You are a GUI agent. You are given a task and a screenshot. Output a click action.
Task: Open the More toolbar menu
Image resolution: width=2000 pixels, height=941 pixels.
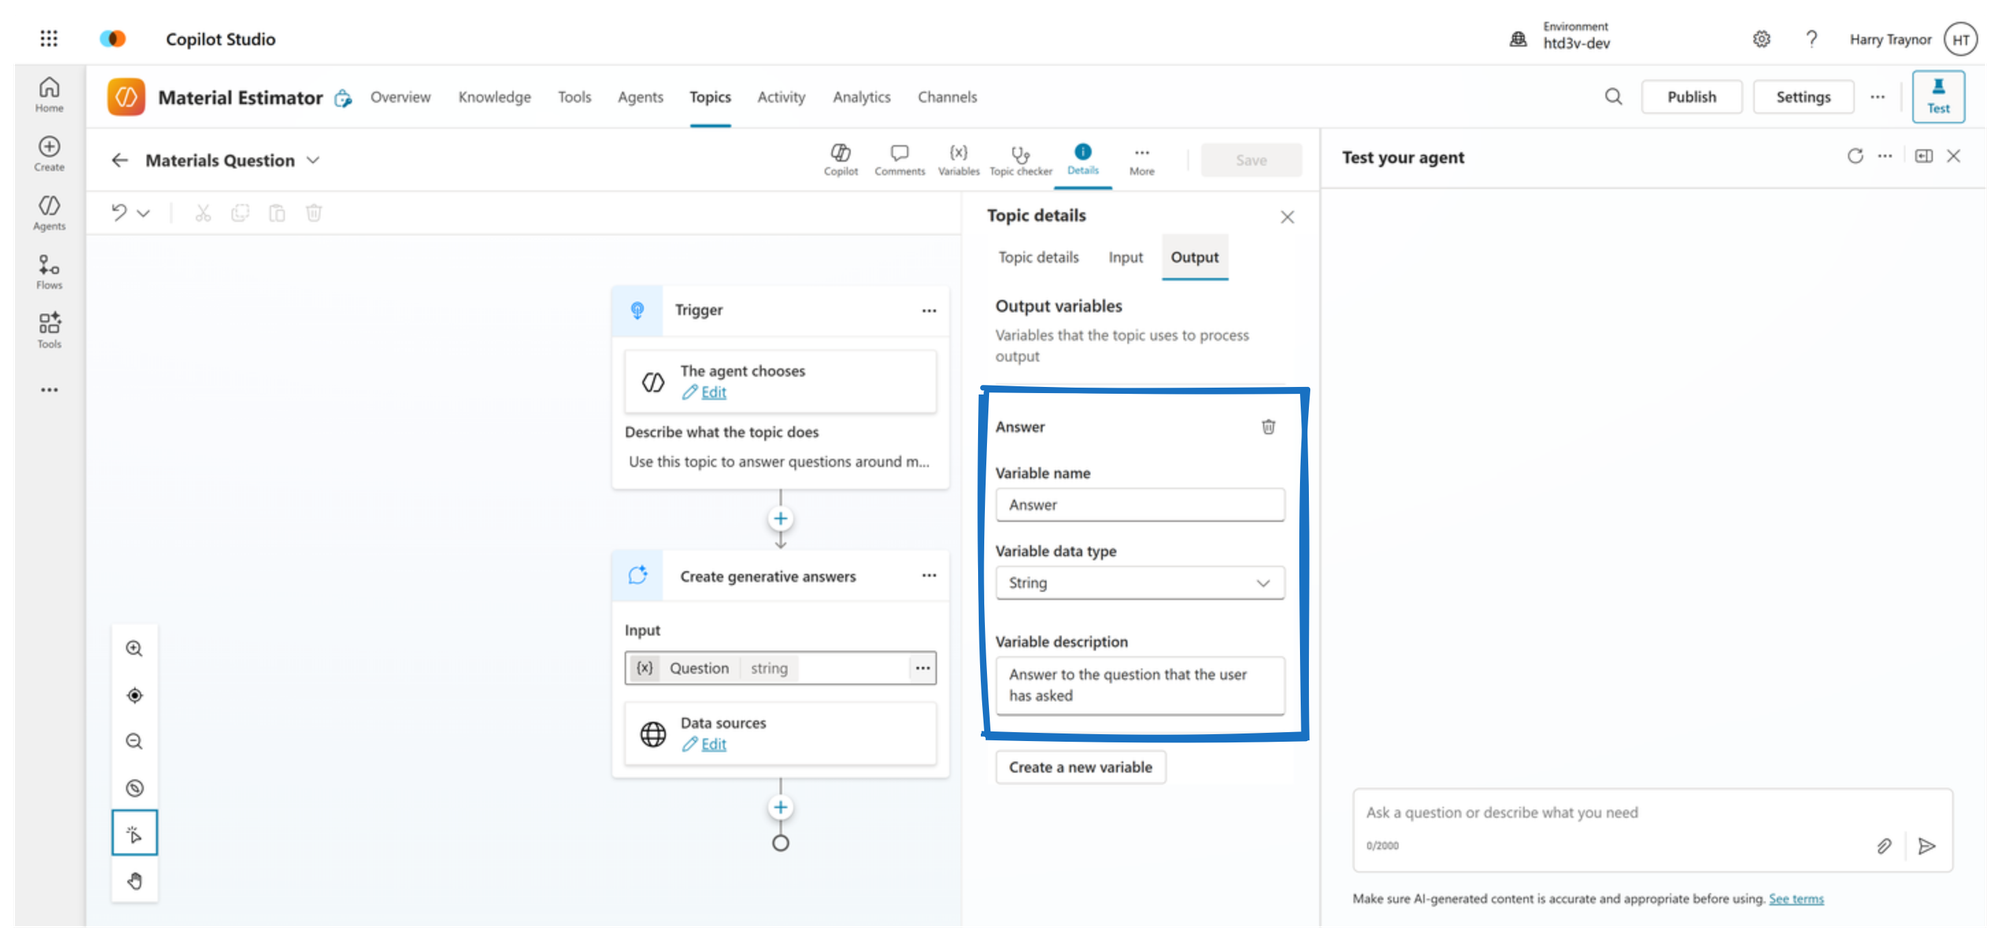1142,159
